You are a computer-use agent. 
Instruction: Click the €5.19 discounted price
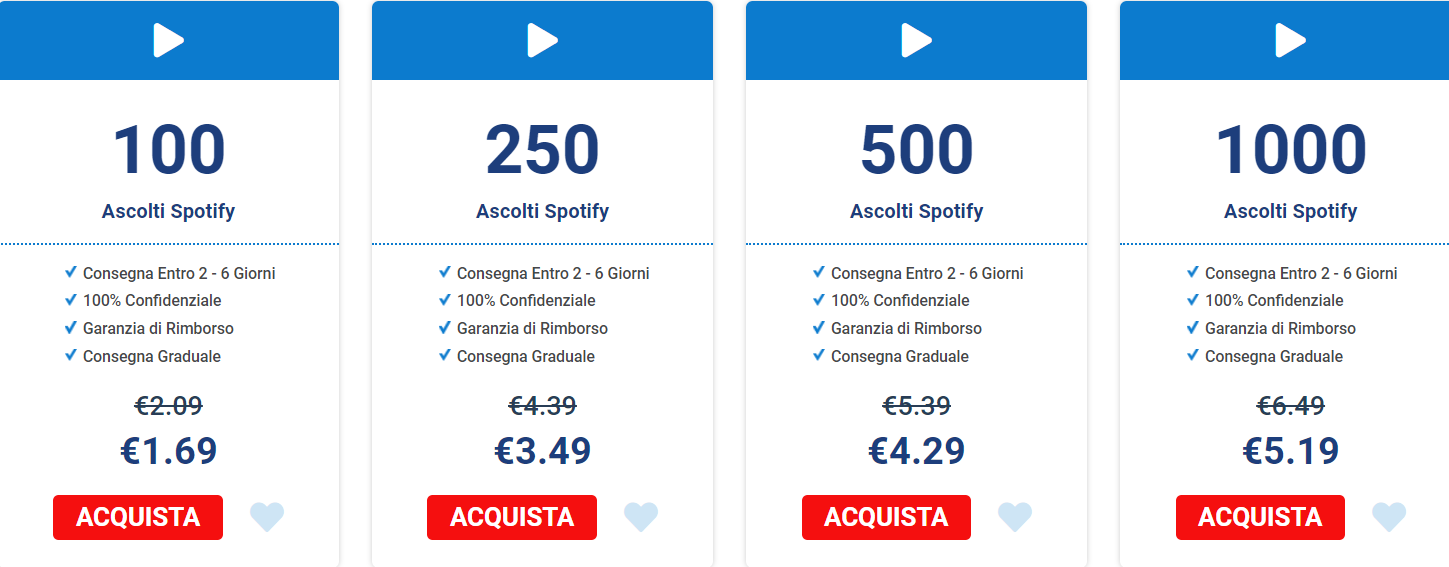coord(1290,451)
